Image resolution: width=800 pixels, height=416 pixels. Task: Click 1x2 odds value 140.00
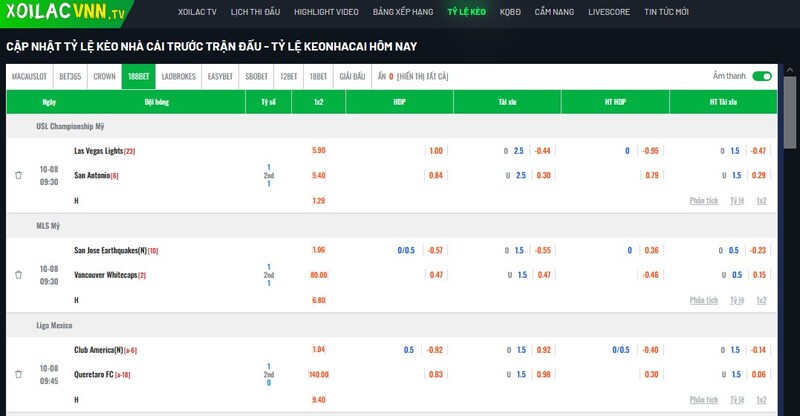click(x=318, y=374)
